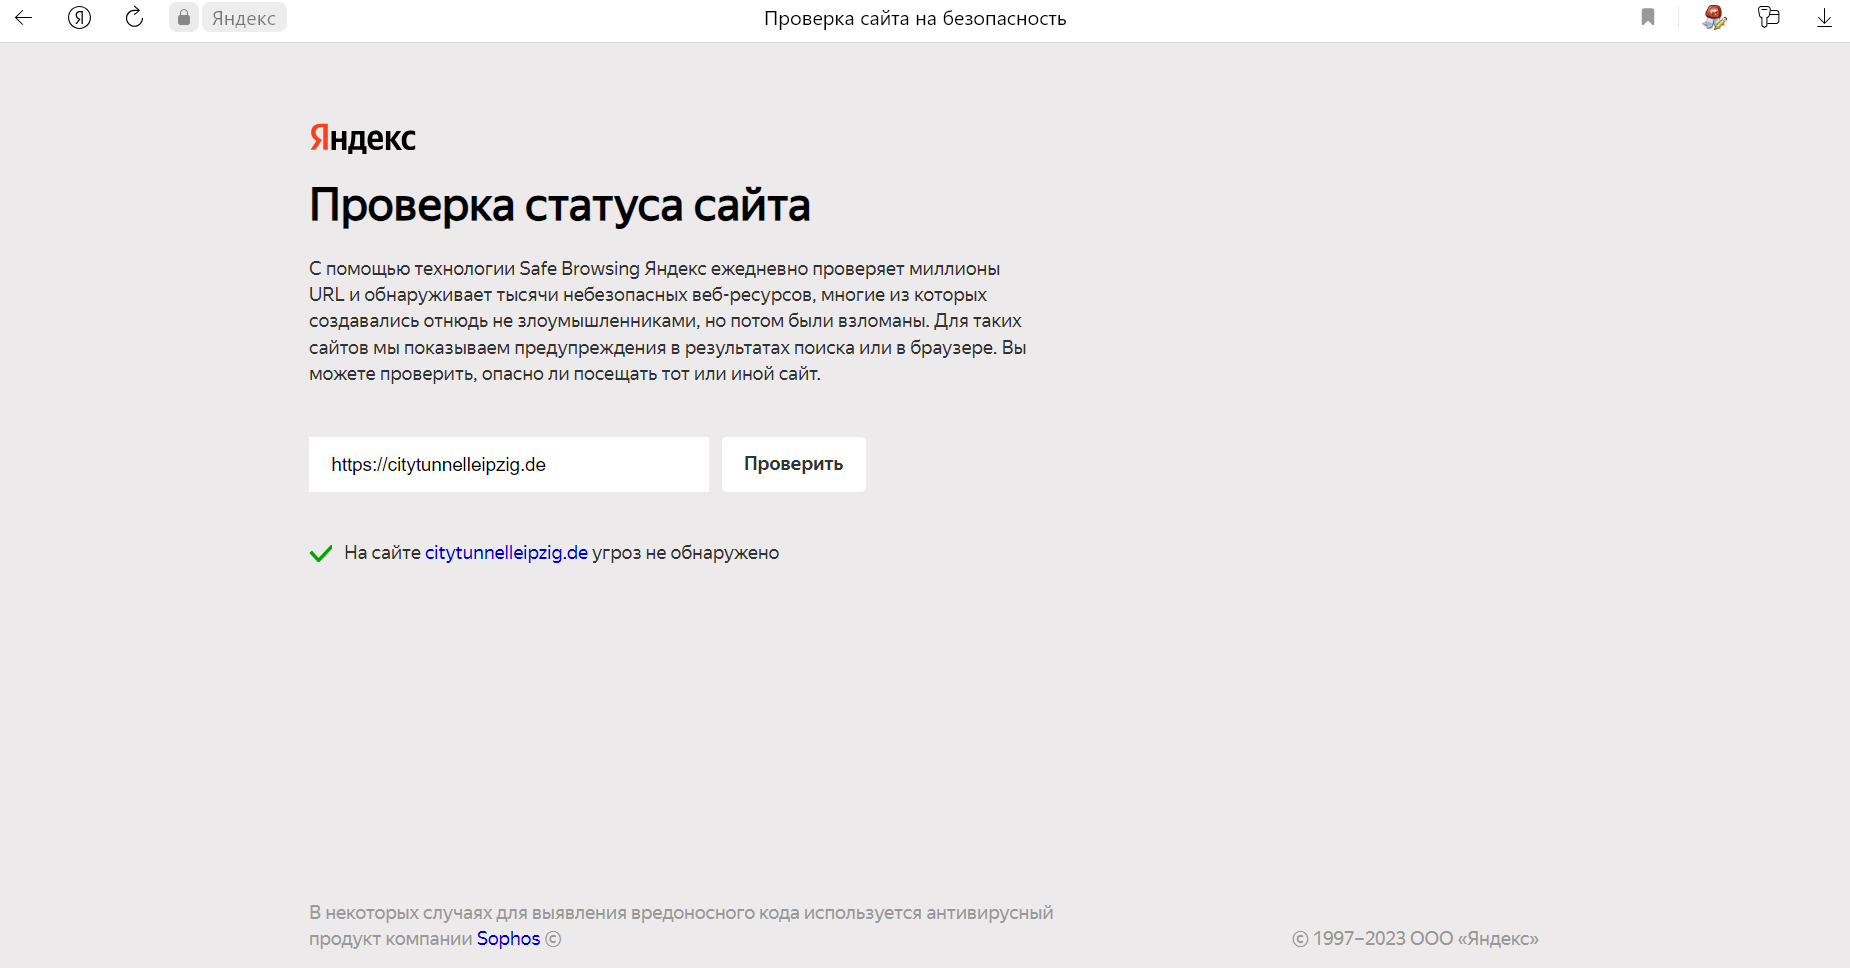Screen dimensions: 1850x968
Task: Bookmark this page with the bookmark icon
Action: click(1648, 18)
